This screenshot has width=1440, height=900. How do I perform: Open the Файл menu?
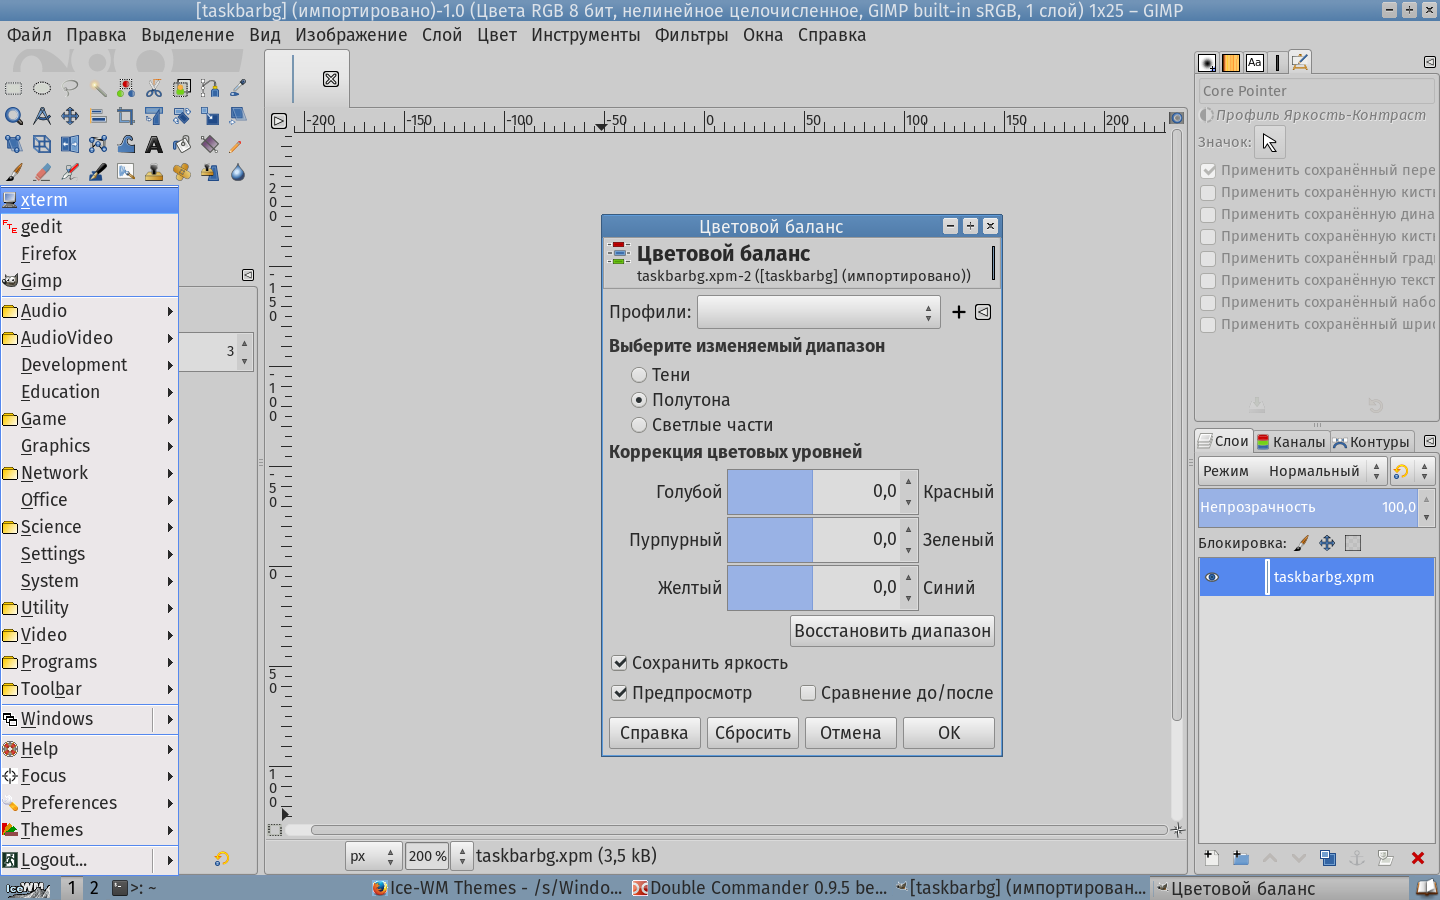click(x=29, y=35)
